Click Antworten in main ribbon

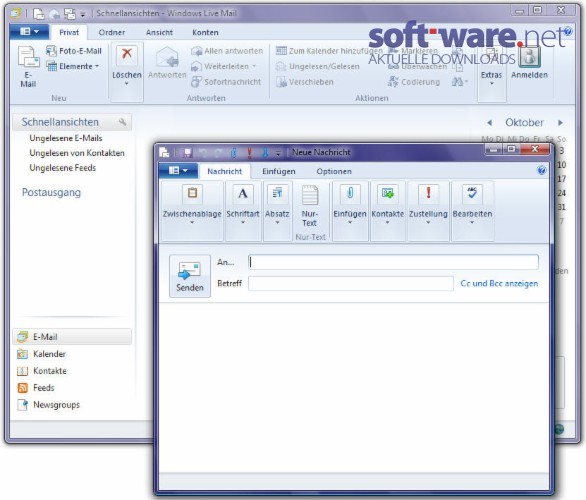tap(167, 64)
